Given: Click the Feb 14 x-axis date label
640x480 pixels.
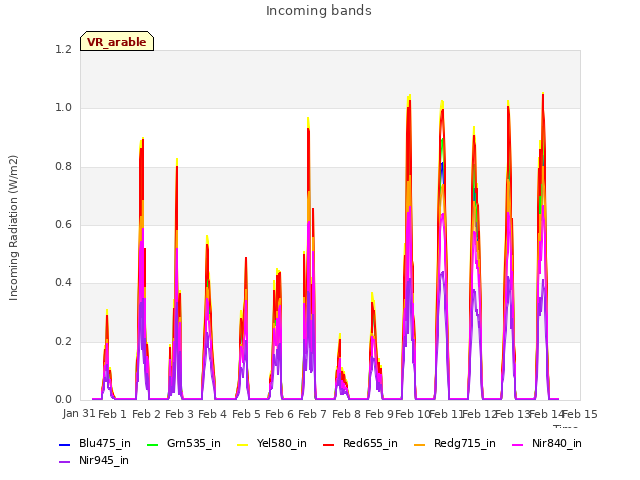Looking at the screenshot, I should [x=546, y=414].
